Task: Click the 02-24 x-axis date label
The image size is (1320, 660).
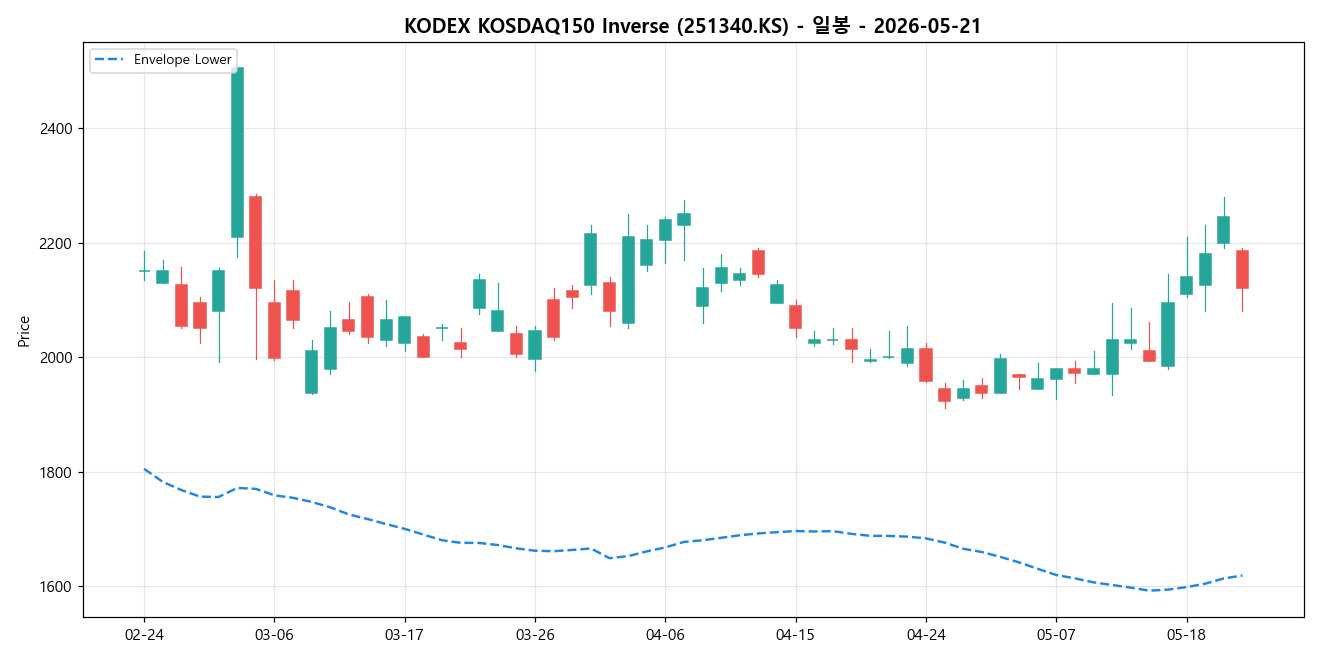Action: 144,635
